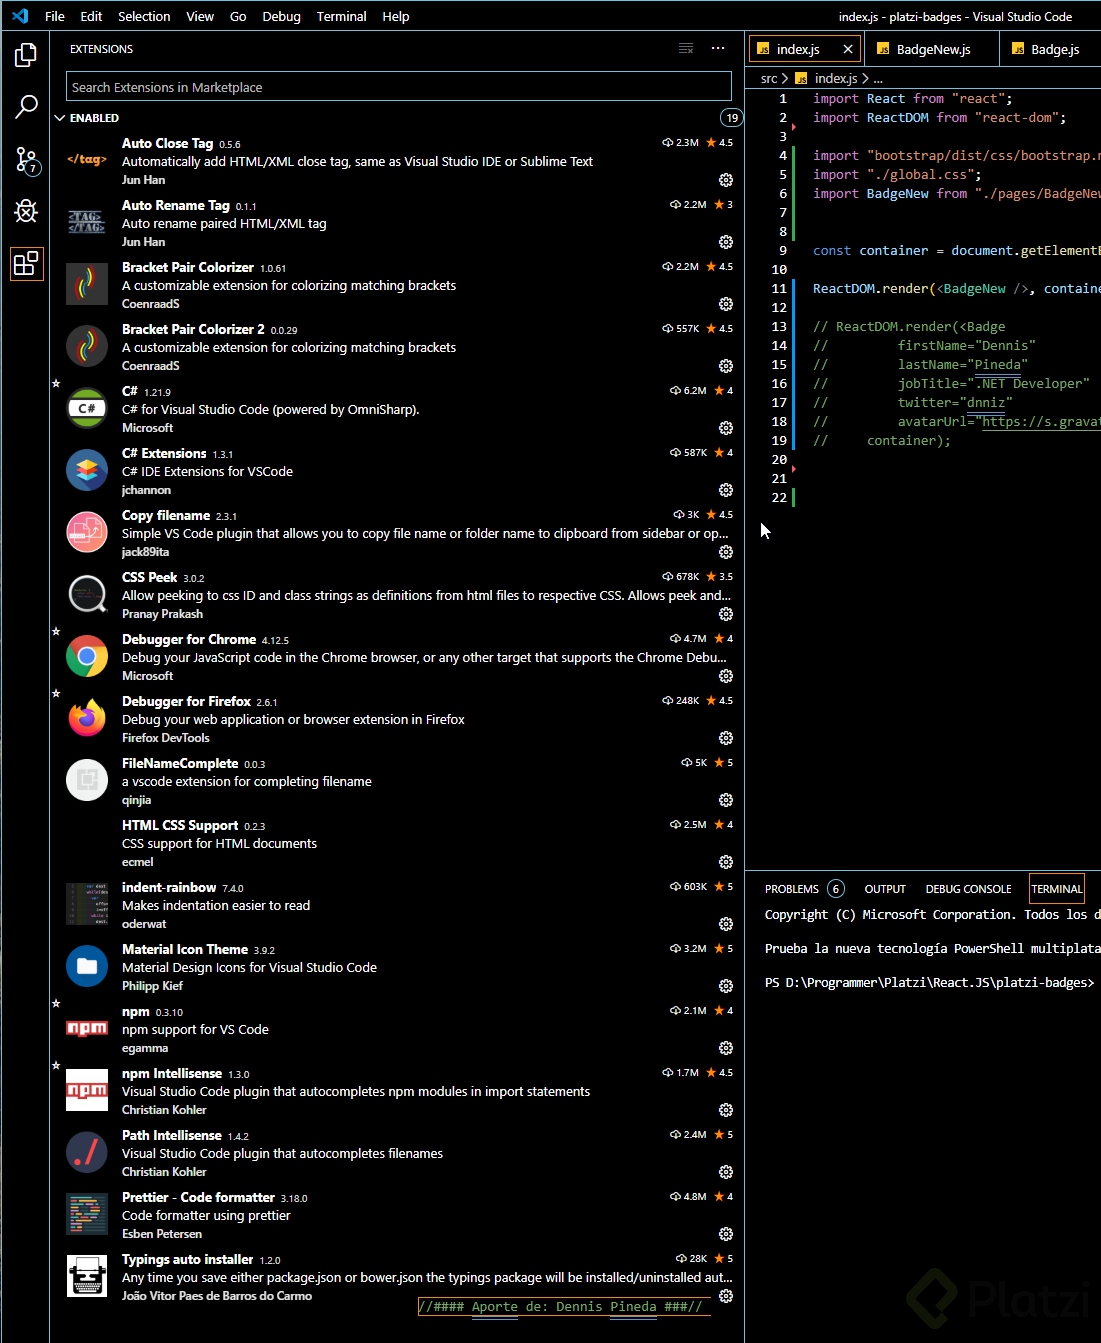Open the Edit menu
The width and height of the screenshot is (1101, 1343).
[x=91, y=16]
